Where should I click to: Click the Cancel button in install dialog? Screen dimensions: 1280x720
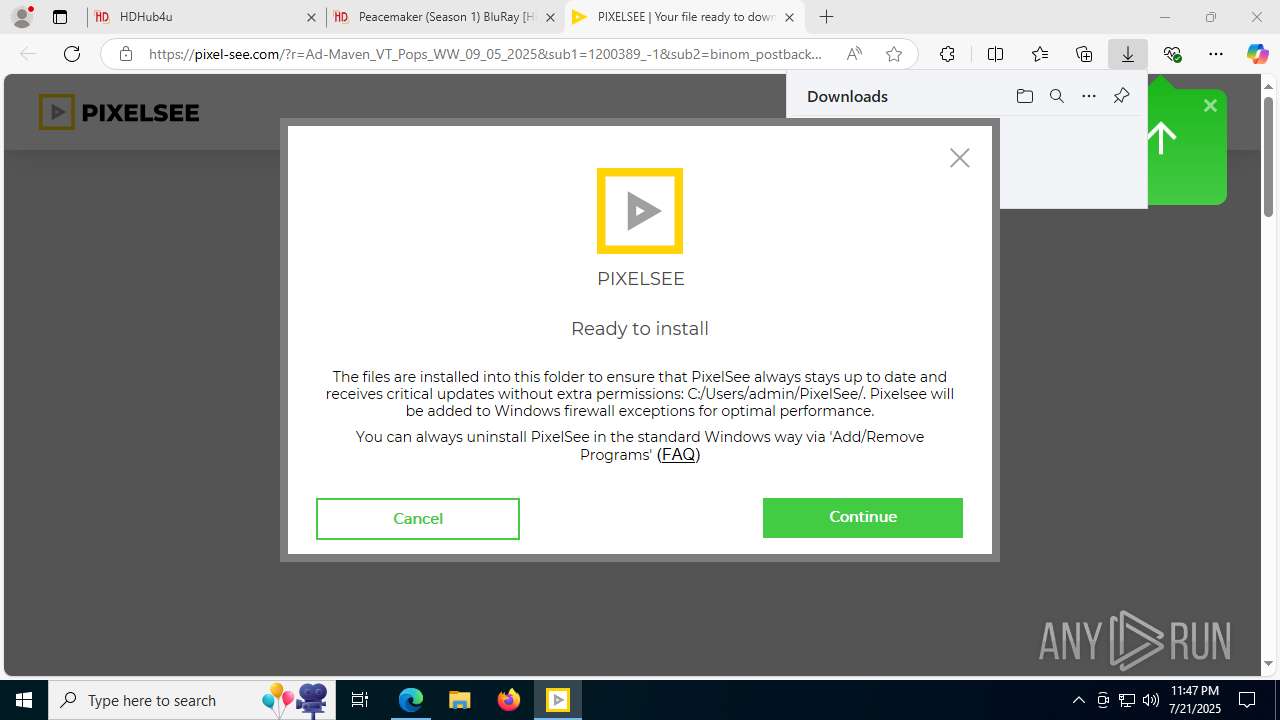coord(418,518)
